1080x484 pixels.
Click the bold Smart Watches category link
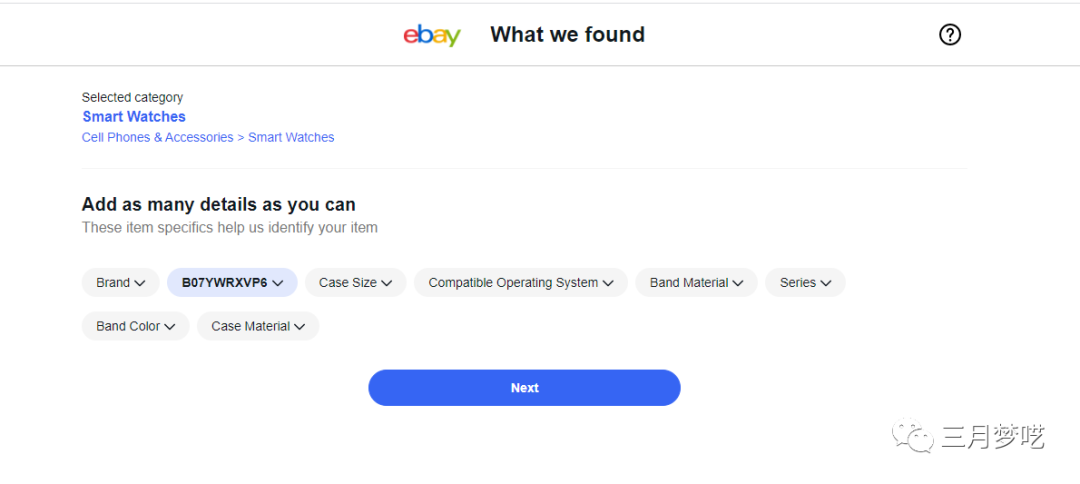coord(134,117)
